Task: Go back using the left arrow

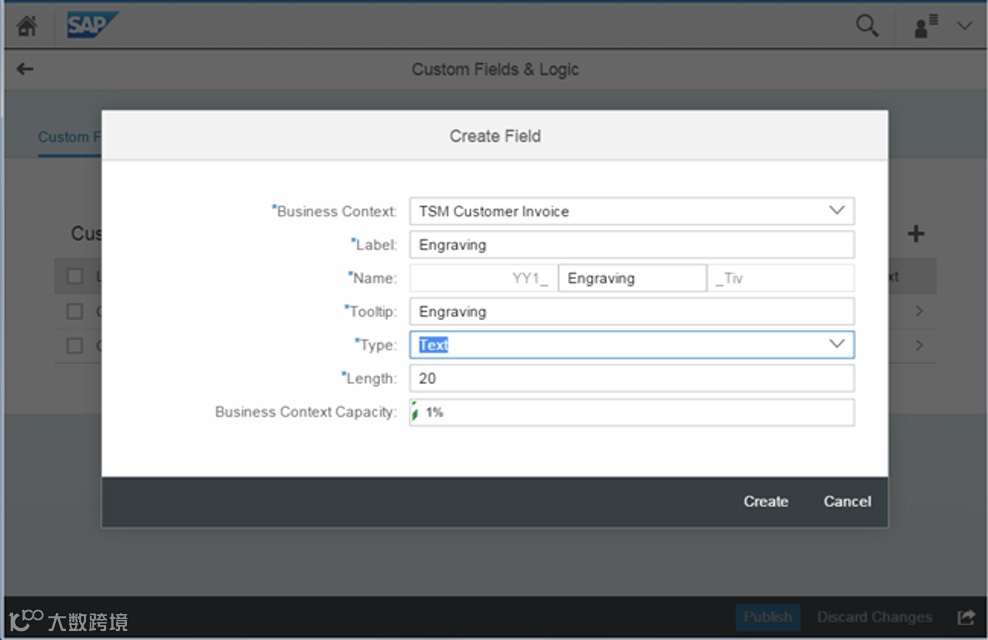Action: 25,69
